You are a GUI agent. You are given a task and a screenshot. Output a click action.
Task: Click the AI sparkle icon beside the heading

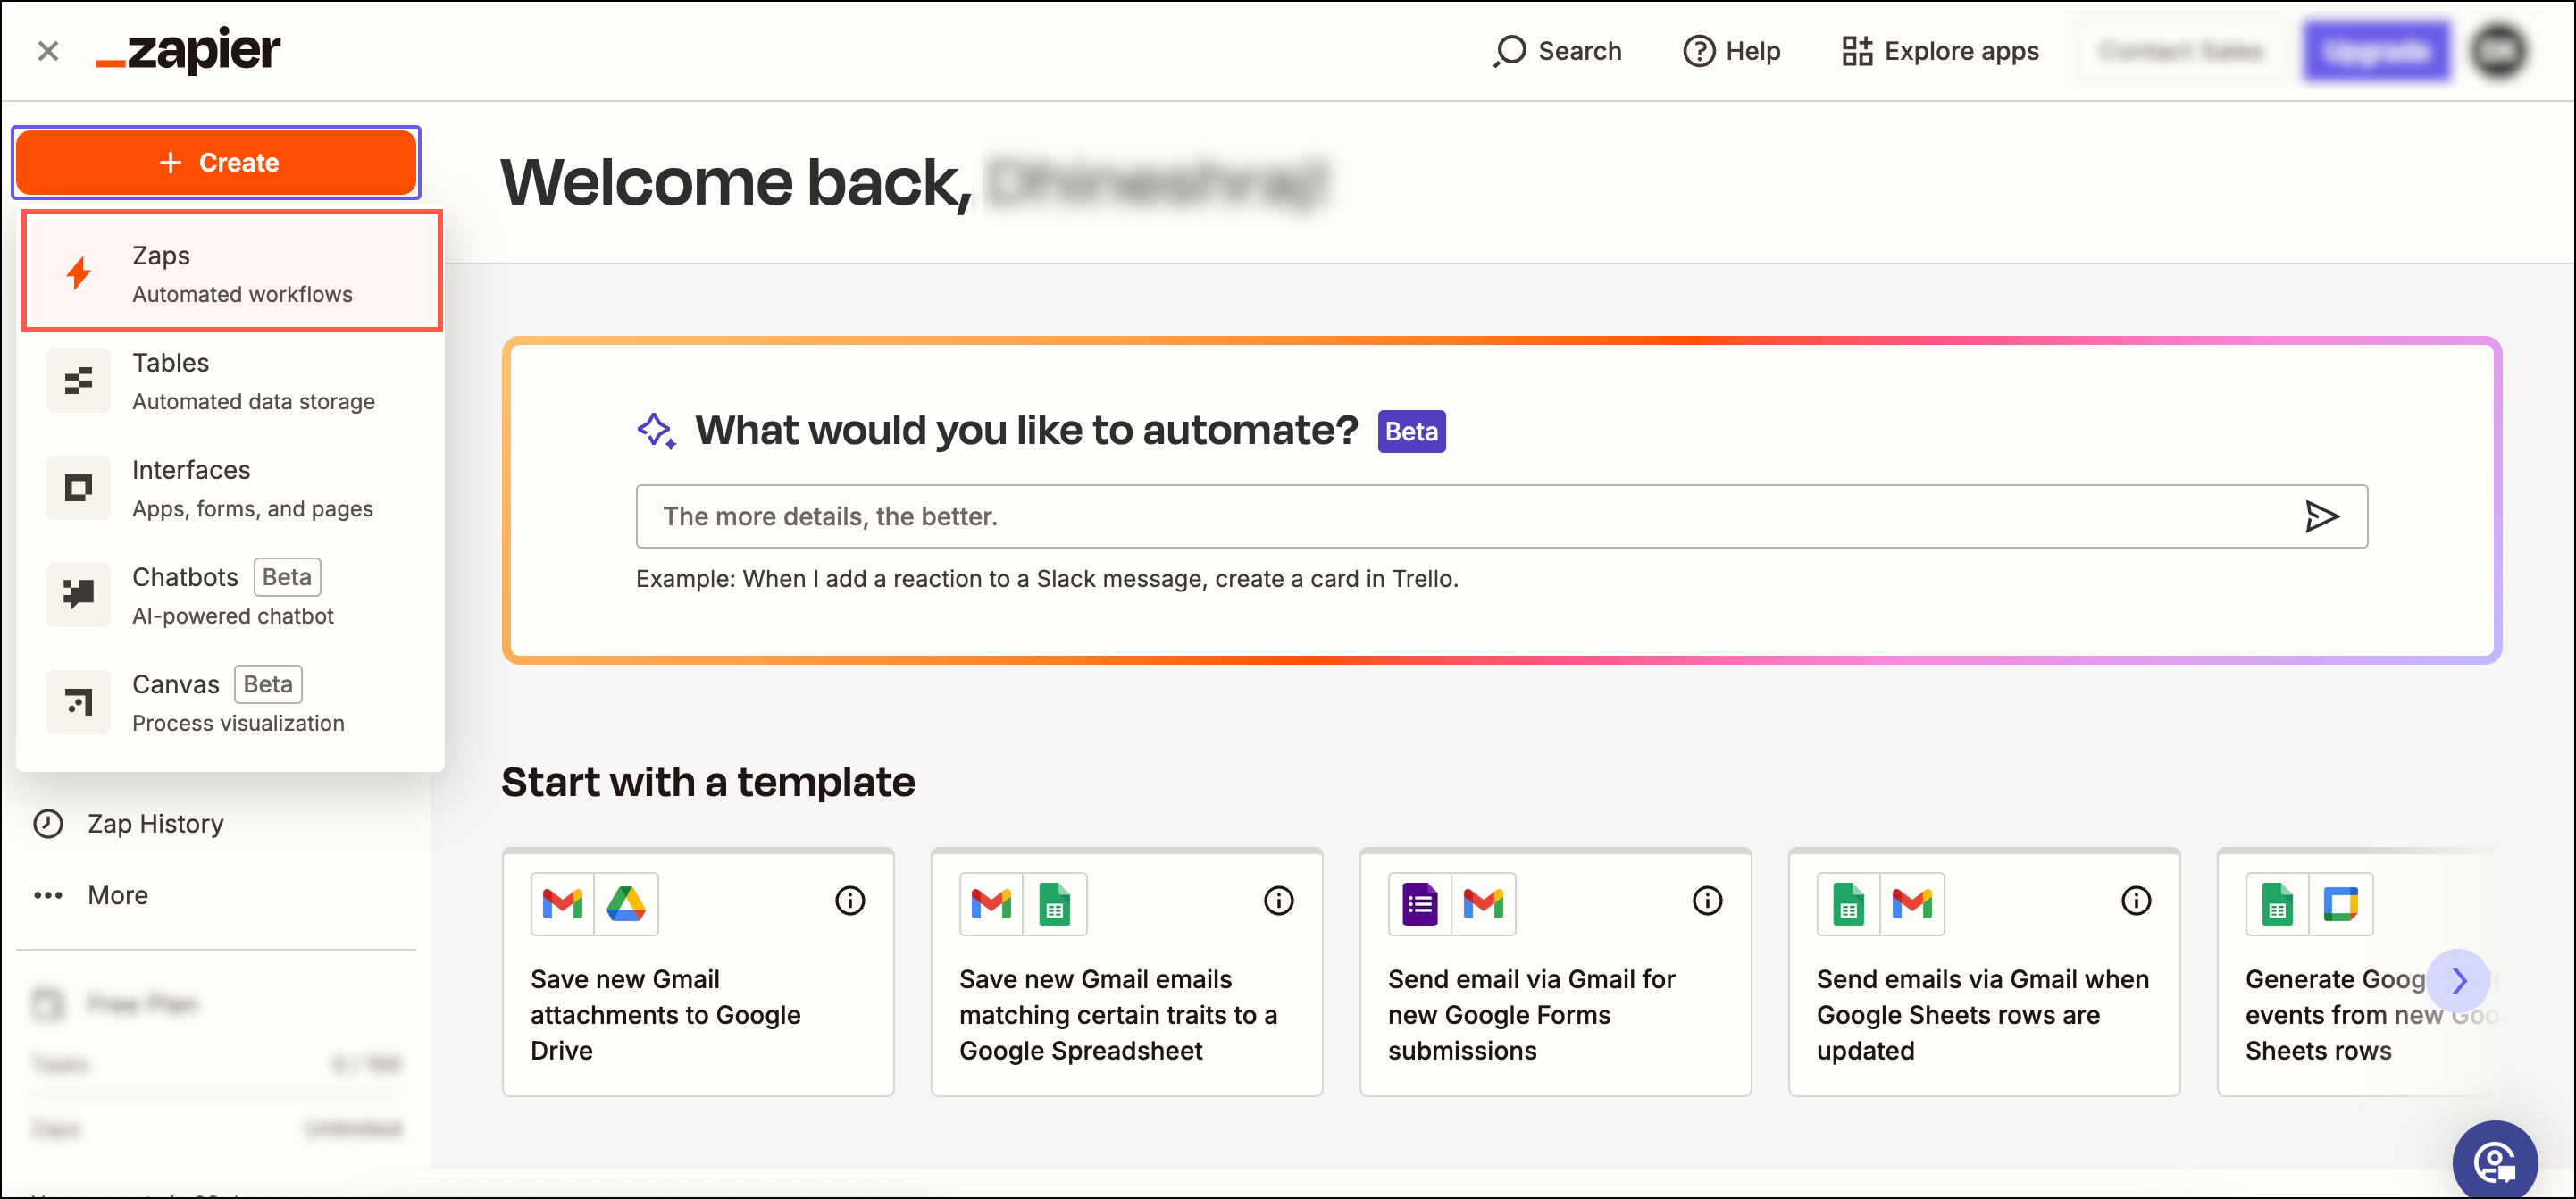[x=657, y=431]
